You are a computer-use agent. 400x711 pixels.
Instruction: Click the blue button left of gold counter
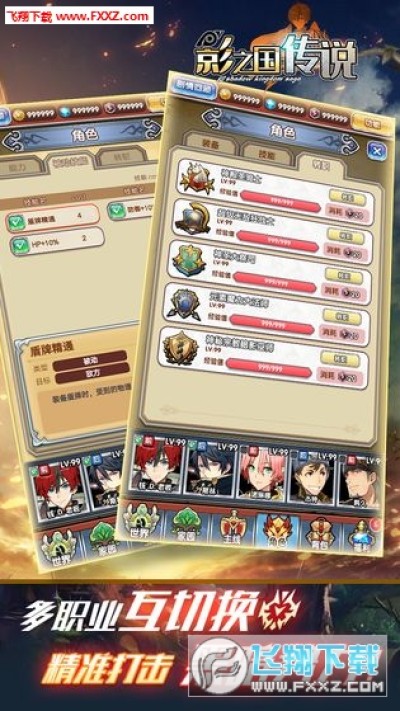[x=194, y=86]
